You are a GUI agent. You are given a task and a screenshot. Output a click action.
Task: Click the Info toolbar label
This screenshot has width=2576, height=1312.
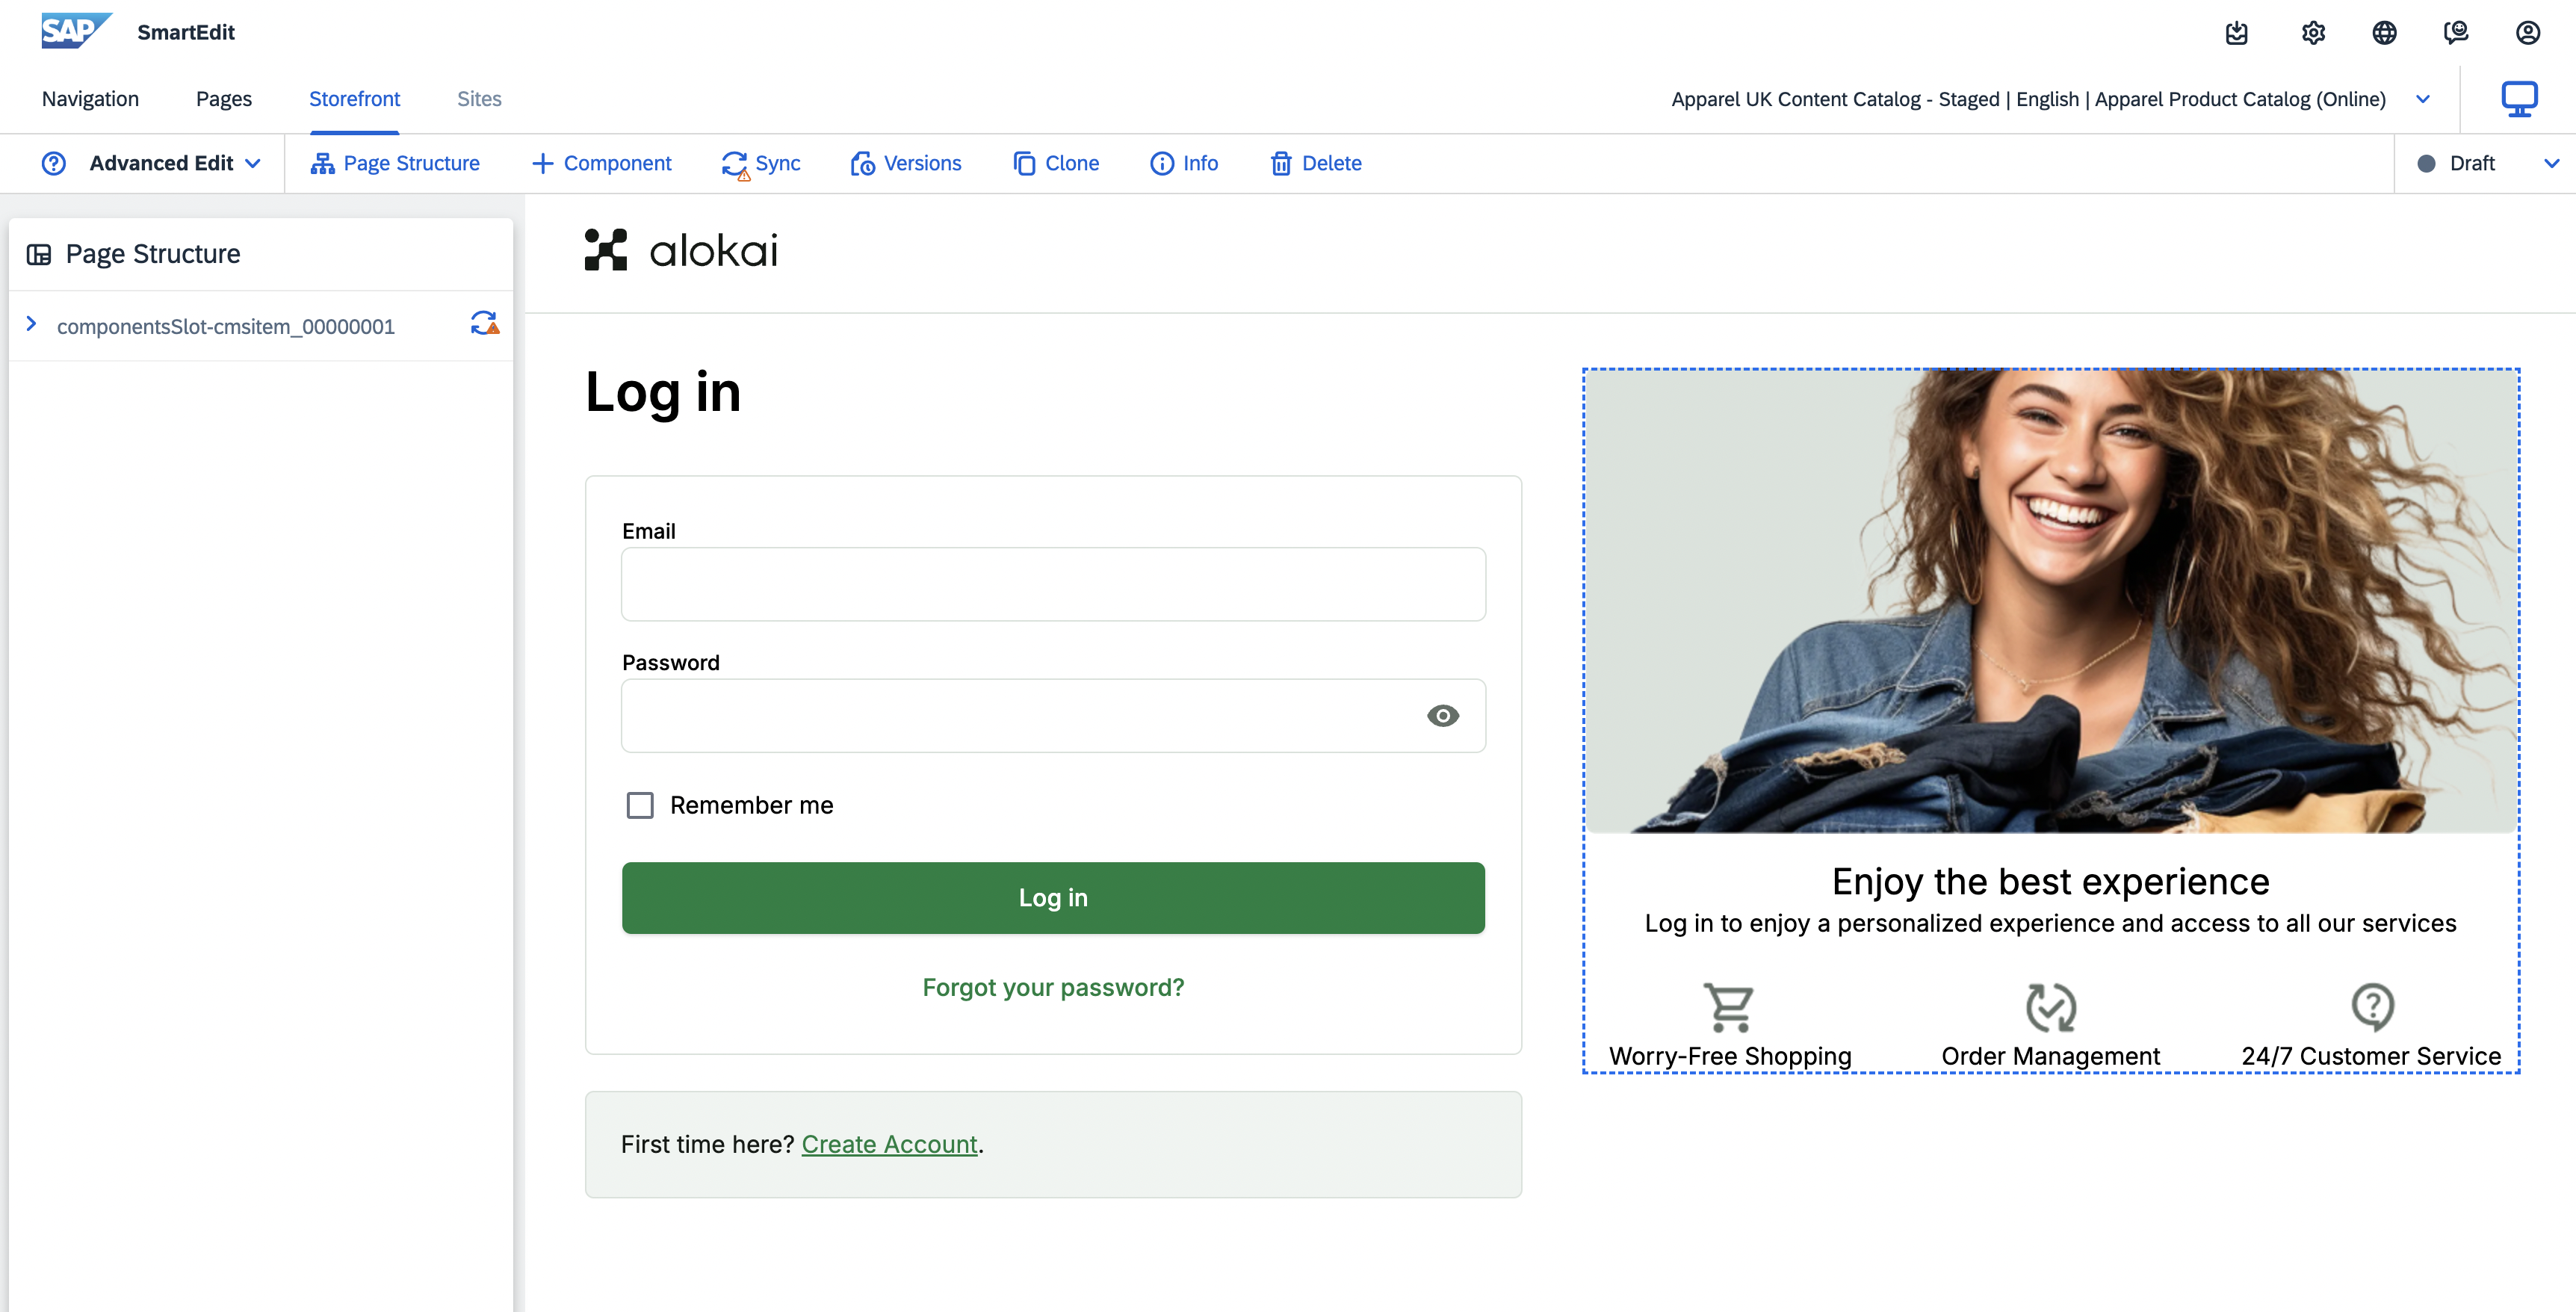pyautogui.click(x=1201, y=163)
